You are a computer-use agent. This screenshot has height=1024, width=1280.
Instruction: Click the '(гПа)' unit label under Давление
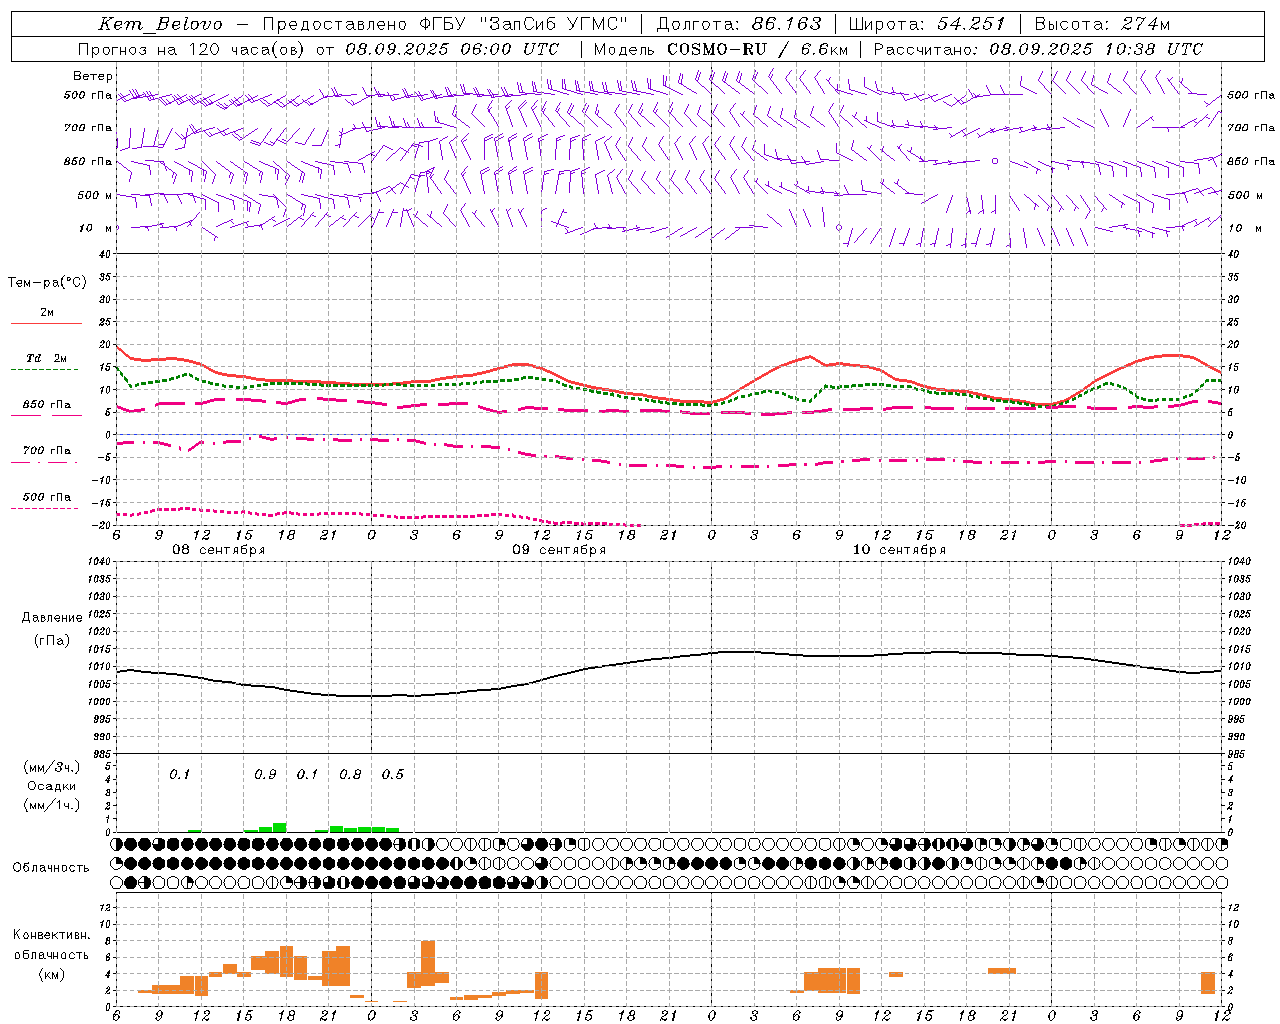(x=52, y=641)
